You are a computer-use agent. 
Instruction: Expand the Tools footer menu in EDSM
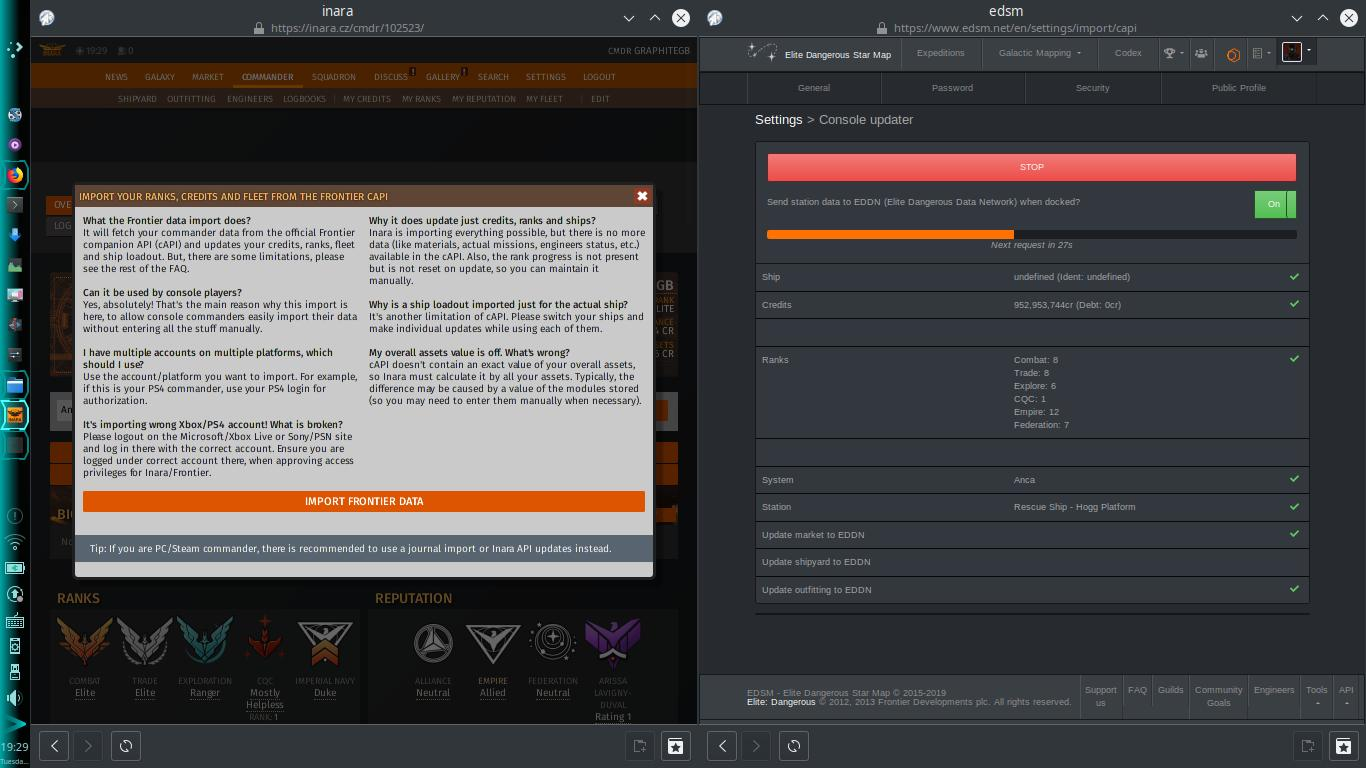pyautogui.click(x=1317, y=696)
